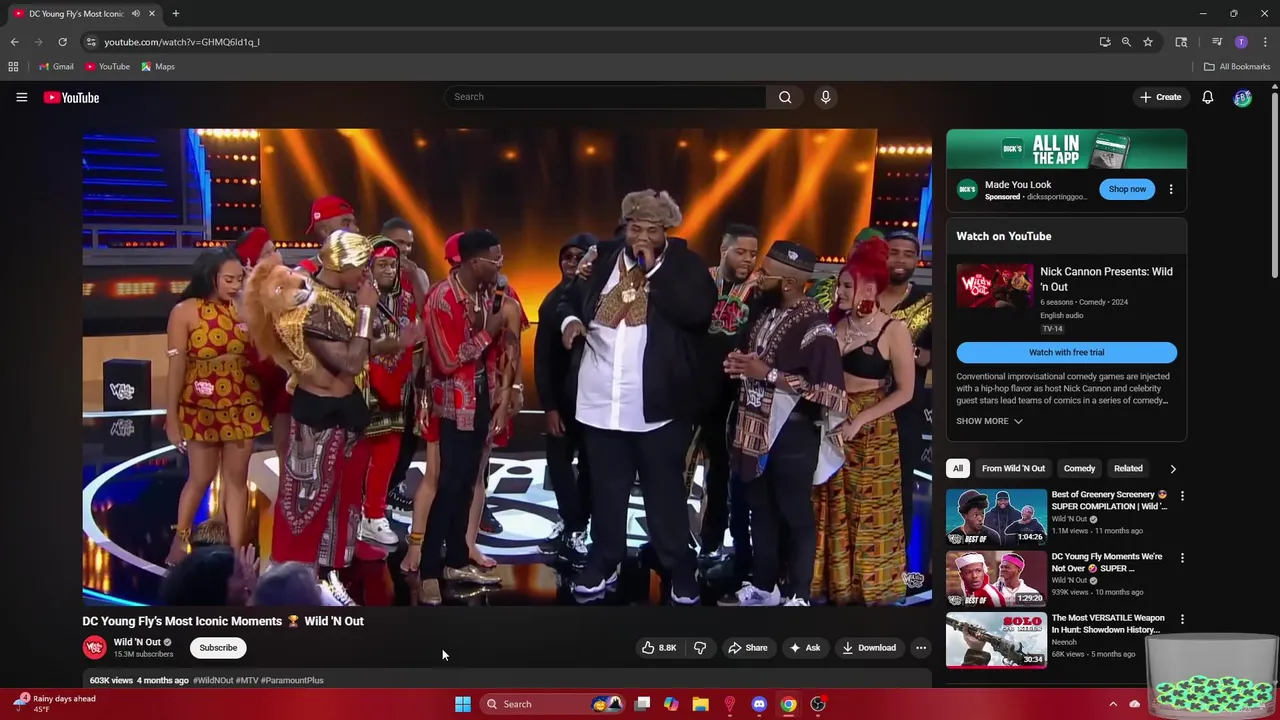1280x720 pixels.
Task: Click the YouTube search input field
Action: (x=605, y=97)
